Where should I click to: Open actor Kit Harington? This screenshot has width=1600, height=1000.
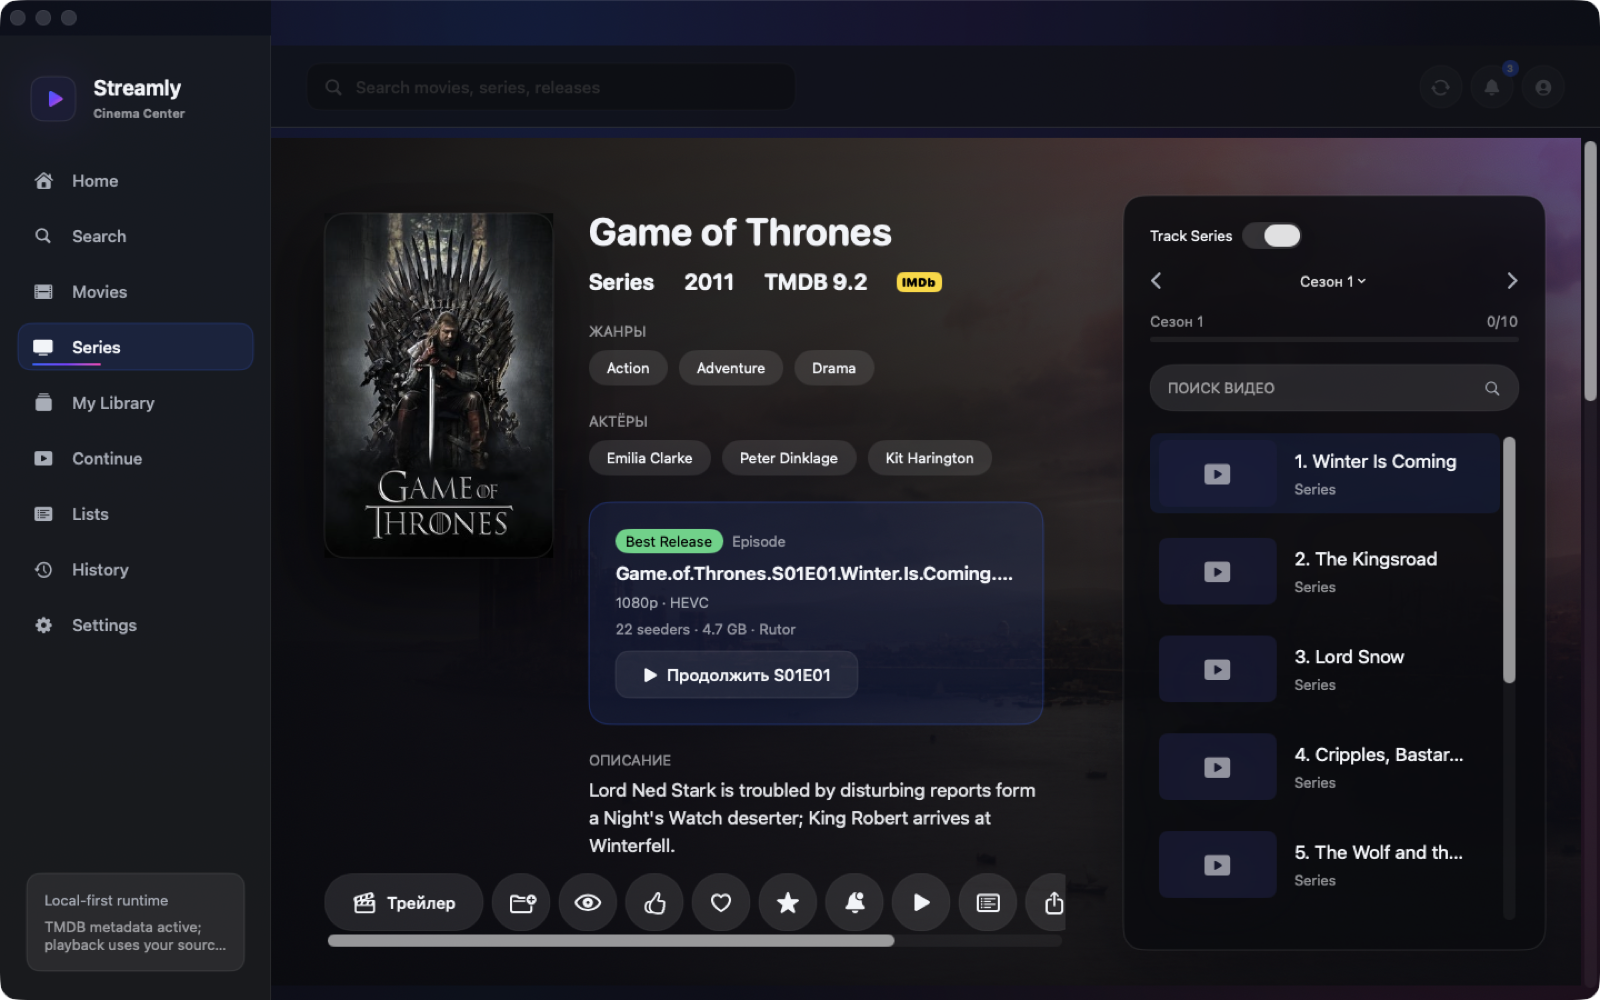pos(929,458)
